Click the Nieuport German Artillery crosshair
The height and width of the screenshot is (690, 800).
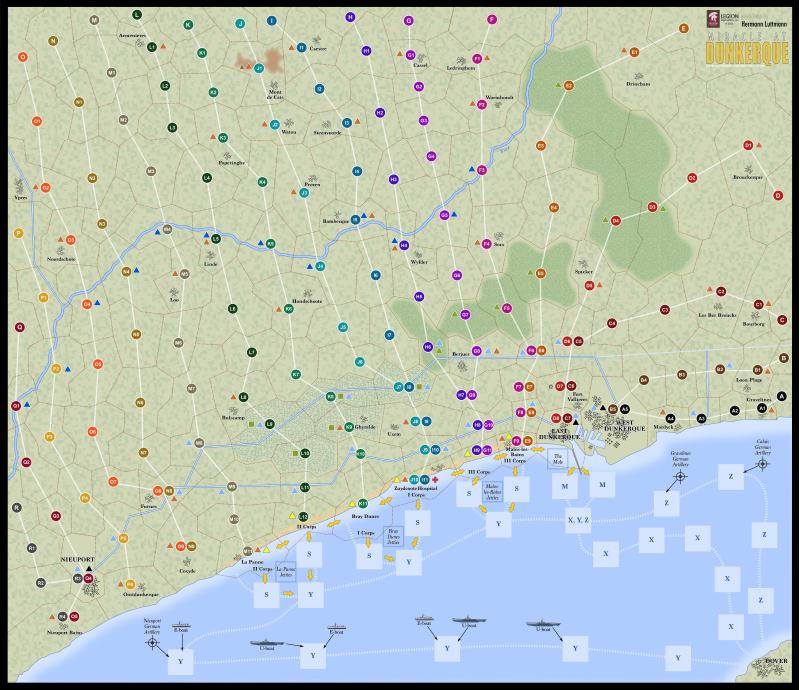pyautogui.click(x=152, y=642)
